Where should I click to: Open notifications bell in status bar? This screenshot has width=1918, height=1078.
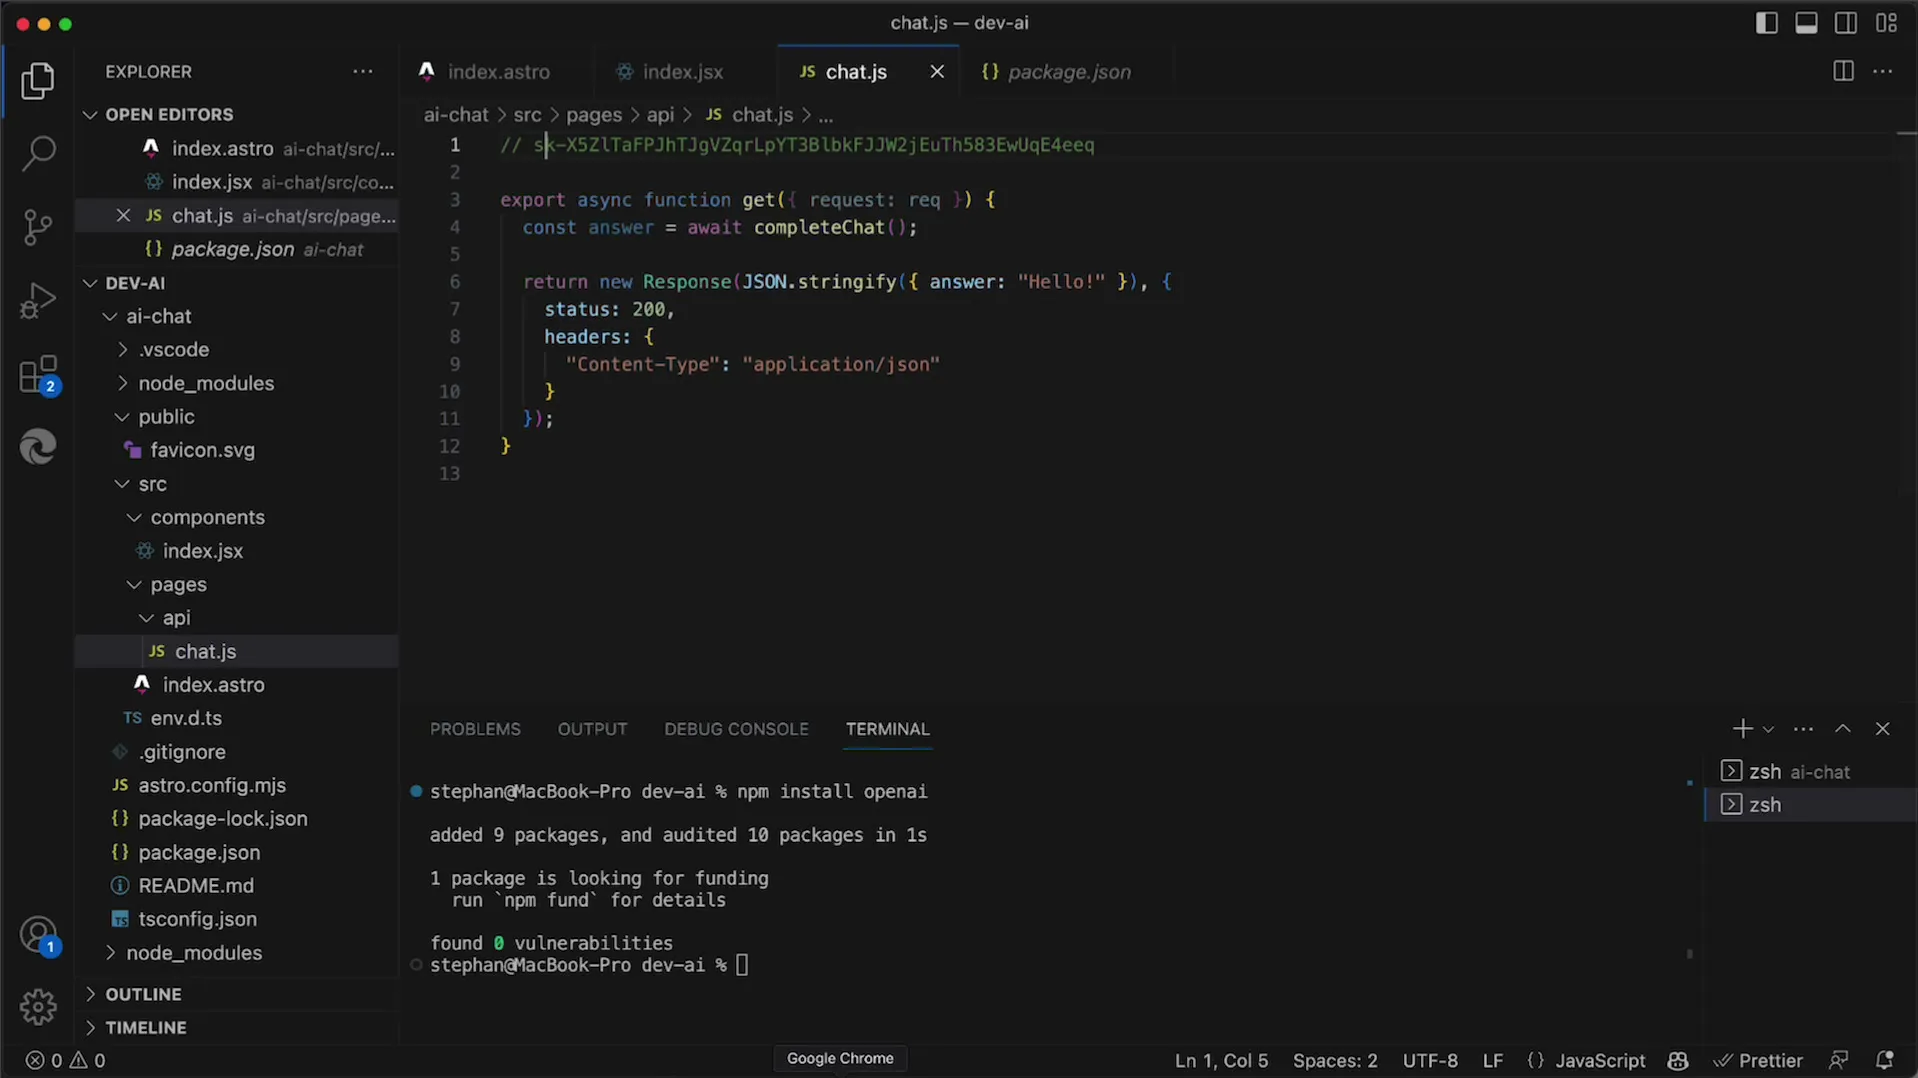coord(1884,1060)
